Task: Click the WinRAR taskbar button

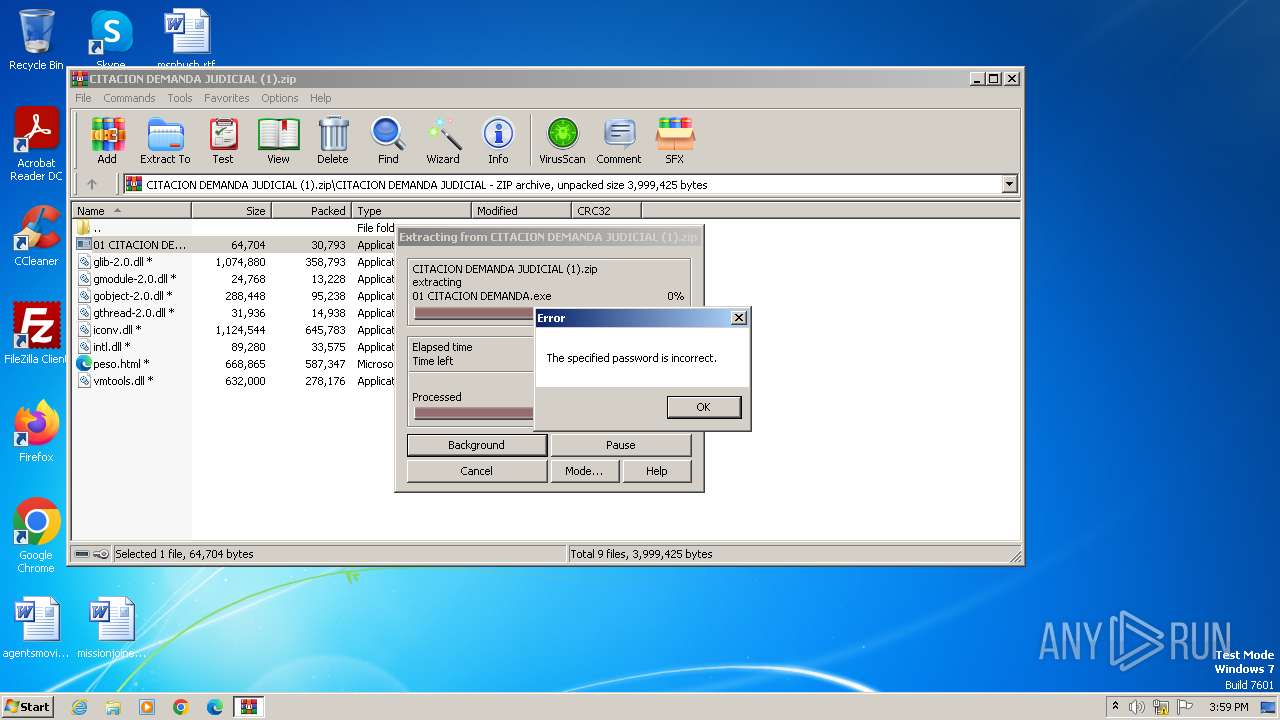Action: (x=249, y=707)
